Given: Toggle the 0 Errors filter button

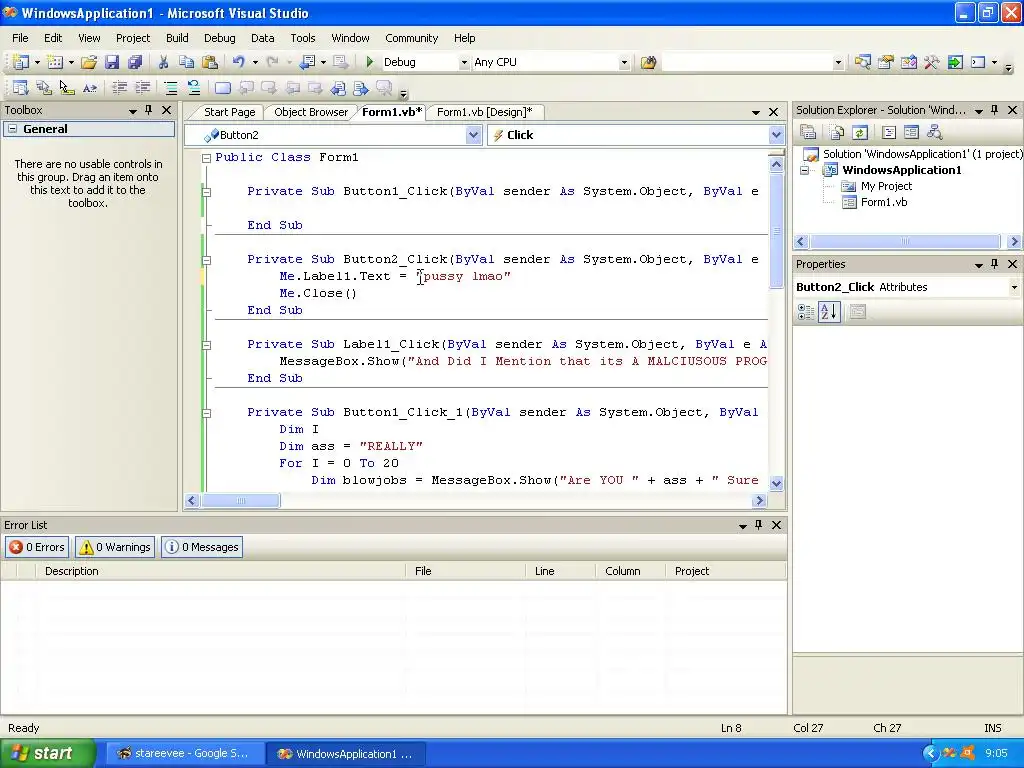Looking at the screenshot, I should 37,547.
